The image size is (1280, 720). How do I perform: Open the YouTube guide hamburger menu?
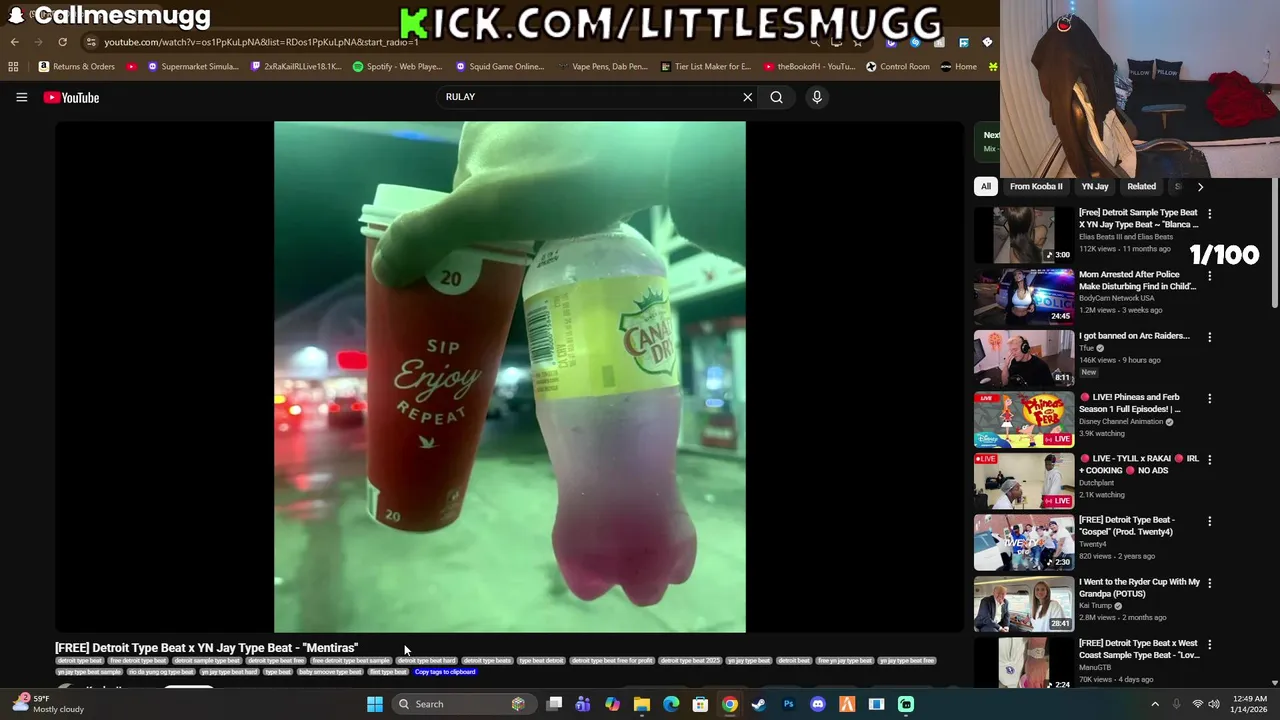click(21, 97)
